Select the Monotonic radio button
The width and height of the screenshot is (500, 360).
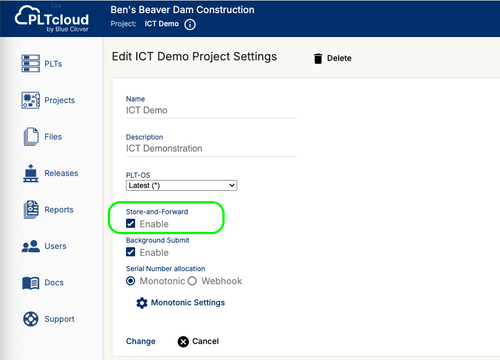[131, 281]
